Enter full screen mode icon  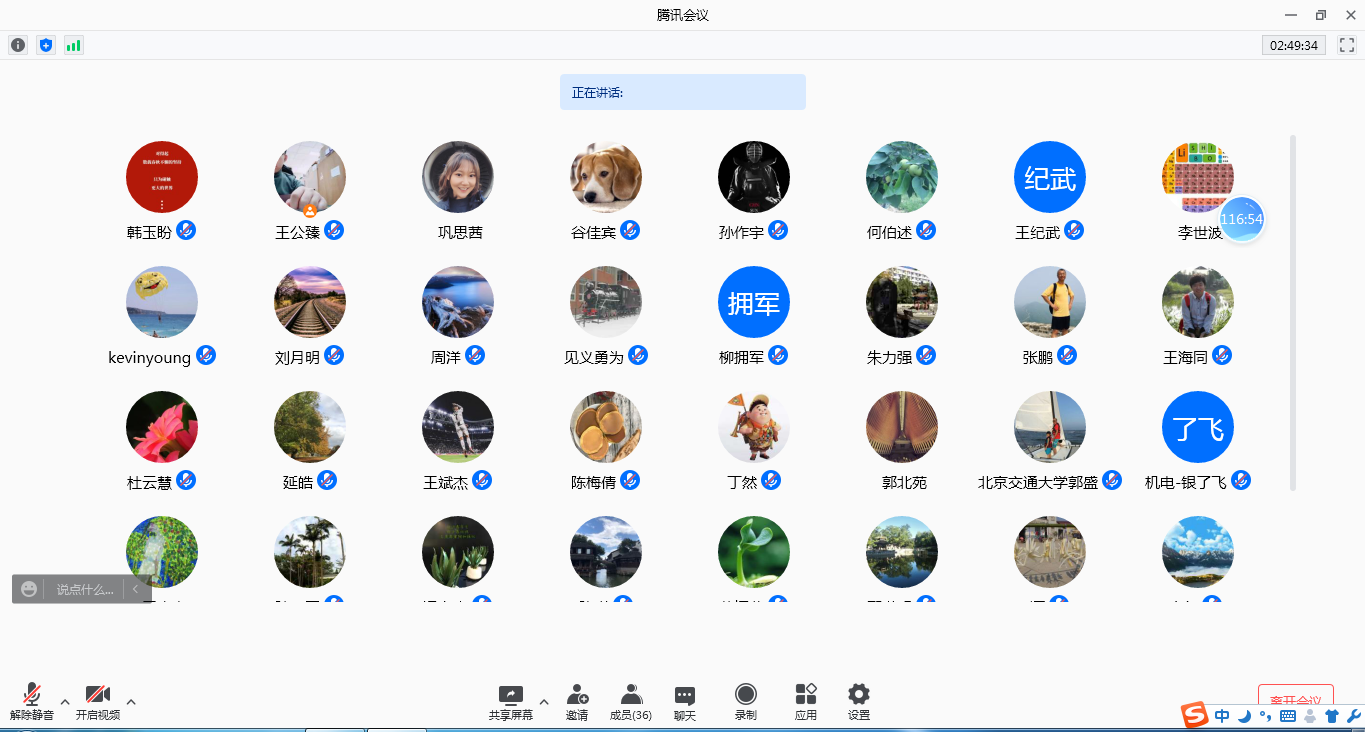(1346, 45)
